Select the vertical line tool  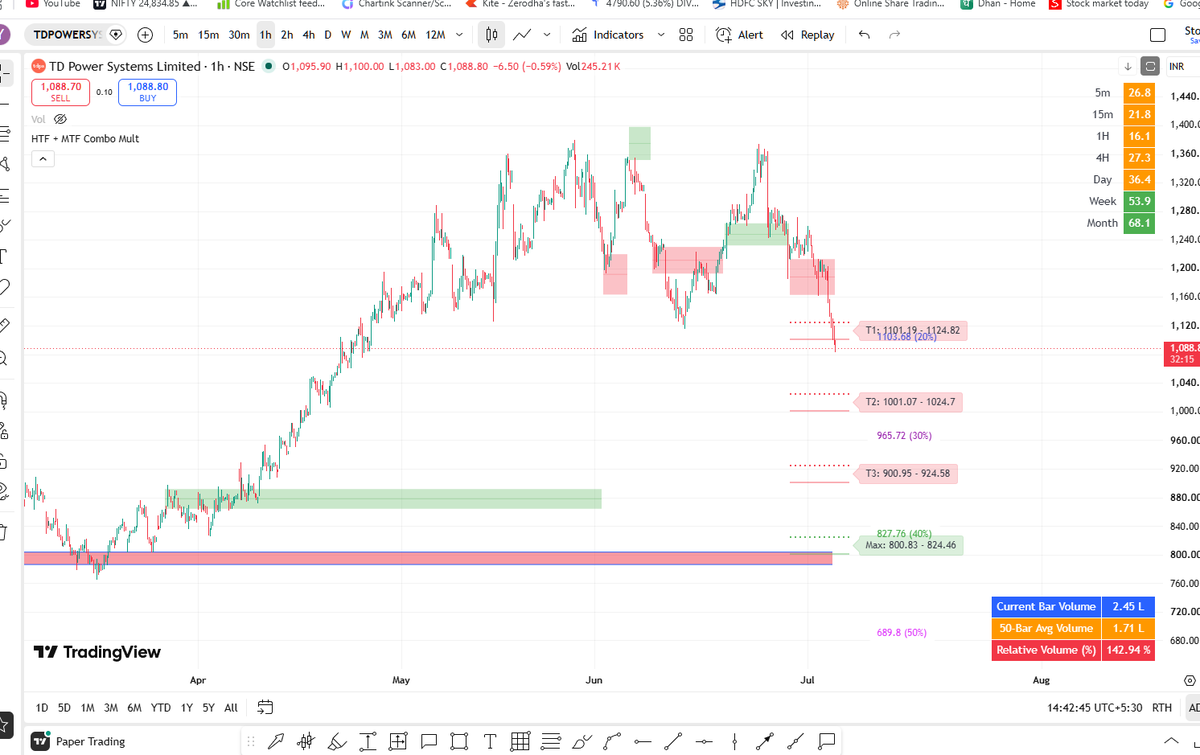pyautogui.click(x=735, y=741)
